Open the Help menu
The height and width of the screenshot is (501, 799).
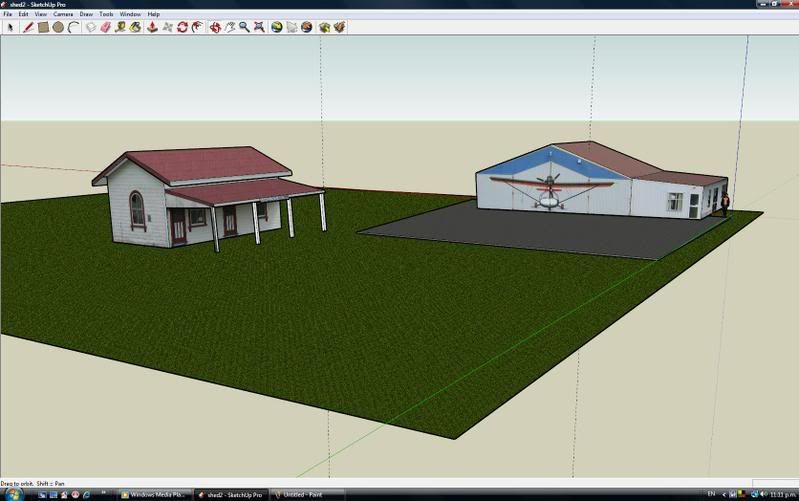point(153,14)
